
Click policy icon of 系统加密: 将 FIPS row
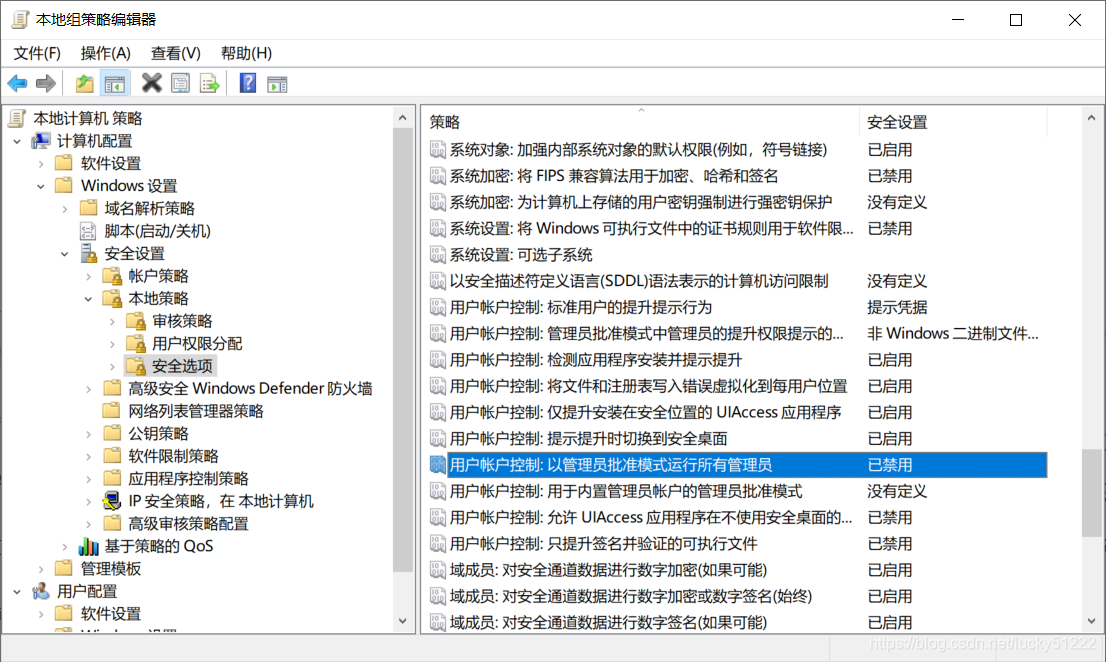[437, 176]
